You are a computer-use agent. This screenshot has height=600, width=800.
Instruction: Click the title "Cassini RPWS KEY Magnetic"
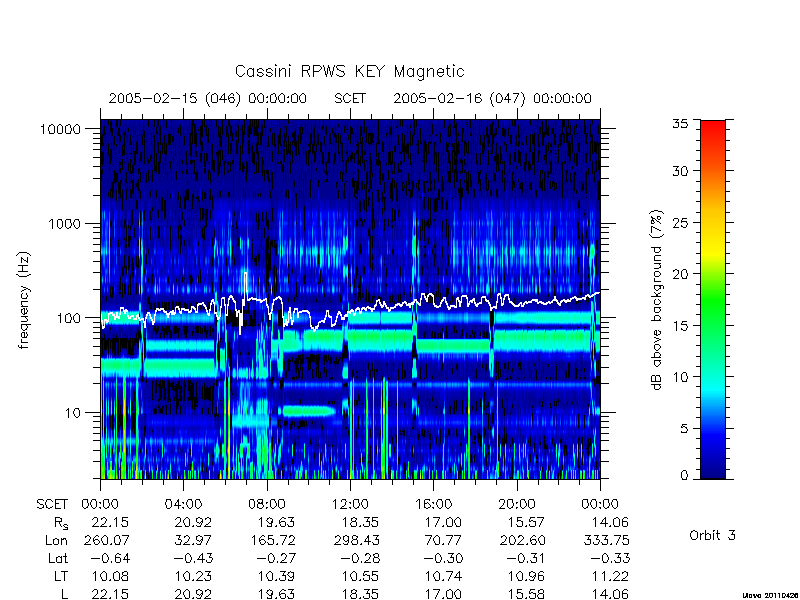click(x=349, y=71)
